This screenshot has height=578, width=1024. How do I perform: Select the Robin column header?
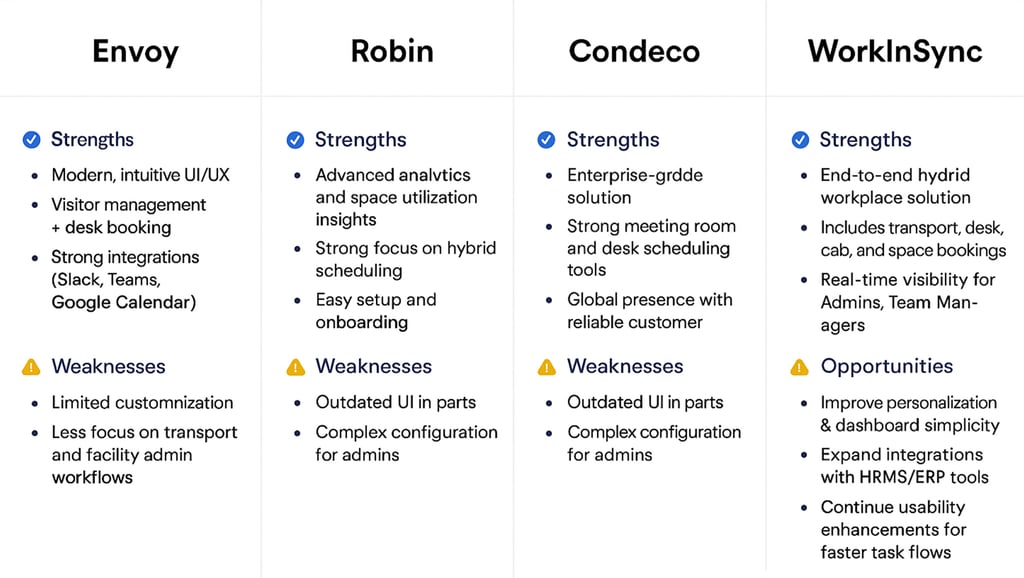(x=392, y=51)
